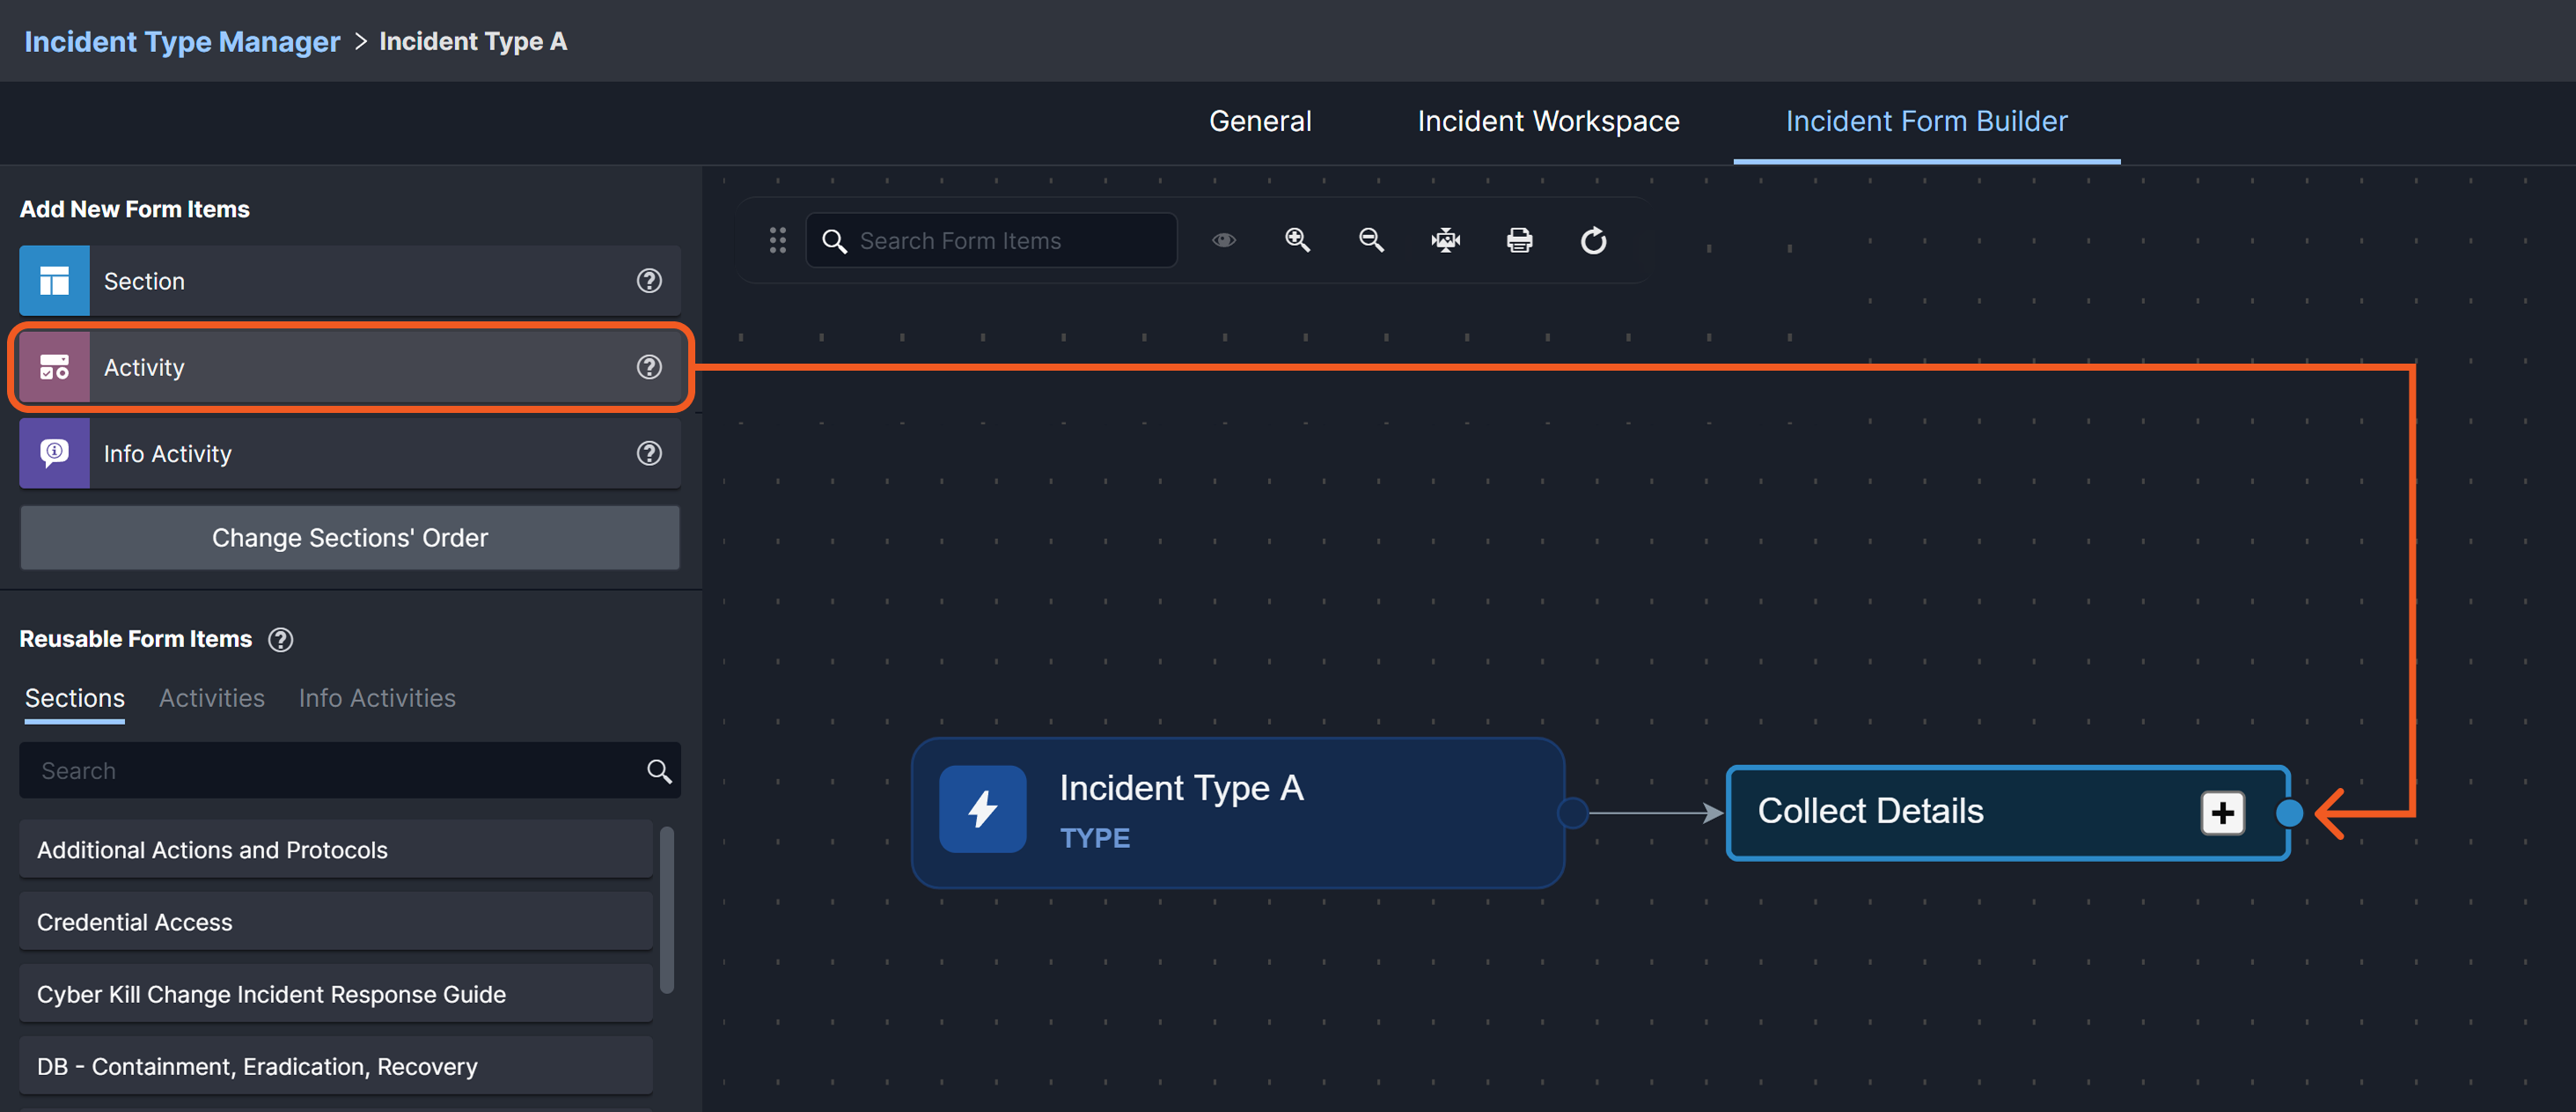The image size is (2576, 1112).
Task: Open help for the Info Activity item
Action: click(x=649, y=453)
